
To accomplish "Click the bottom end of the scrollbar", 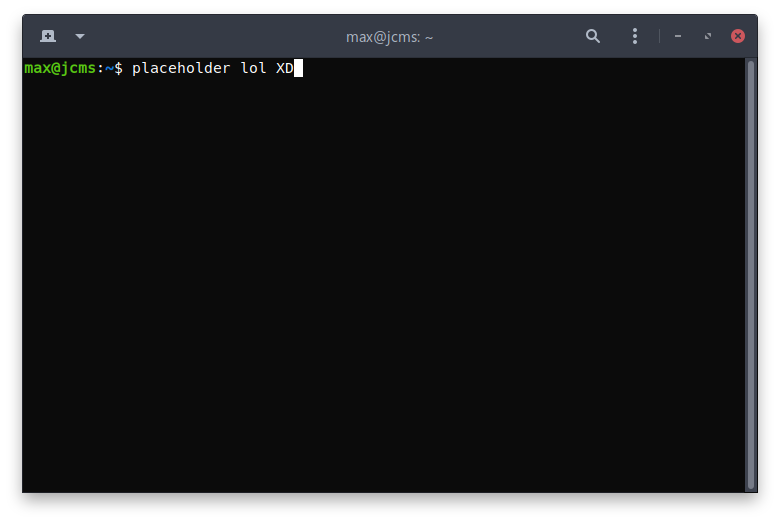I will (x=750, y=483).
